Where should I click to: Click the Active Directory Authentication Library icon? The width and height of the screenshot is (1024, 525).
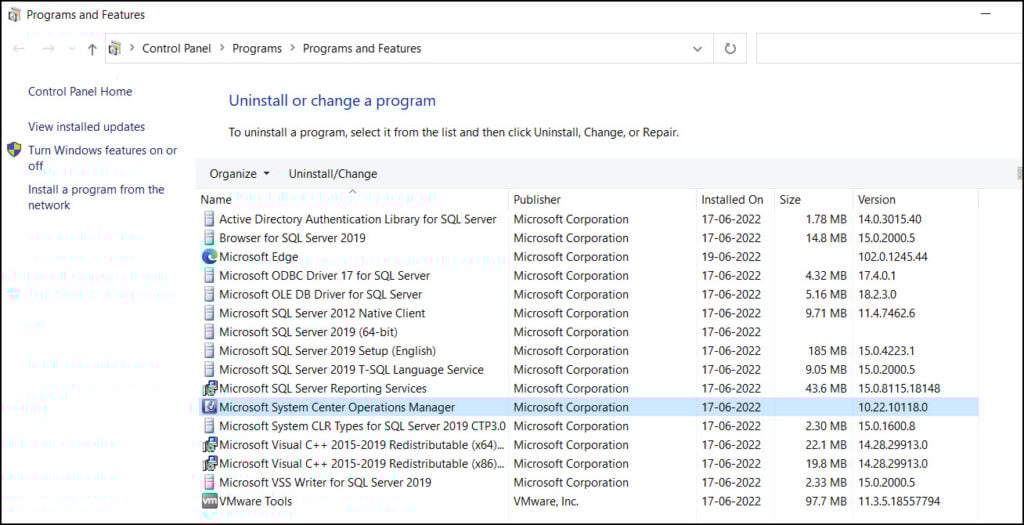coord(209,219)
